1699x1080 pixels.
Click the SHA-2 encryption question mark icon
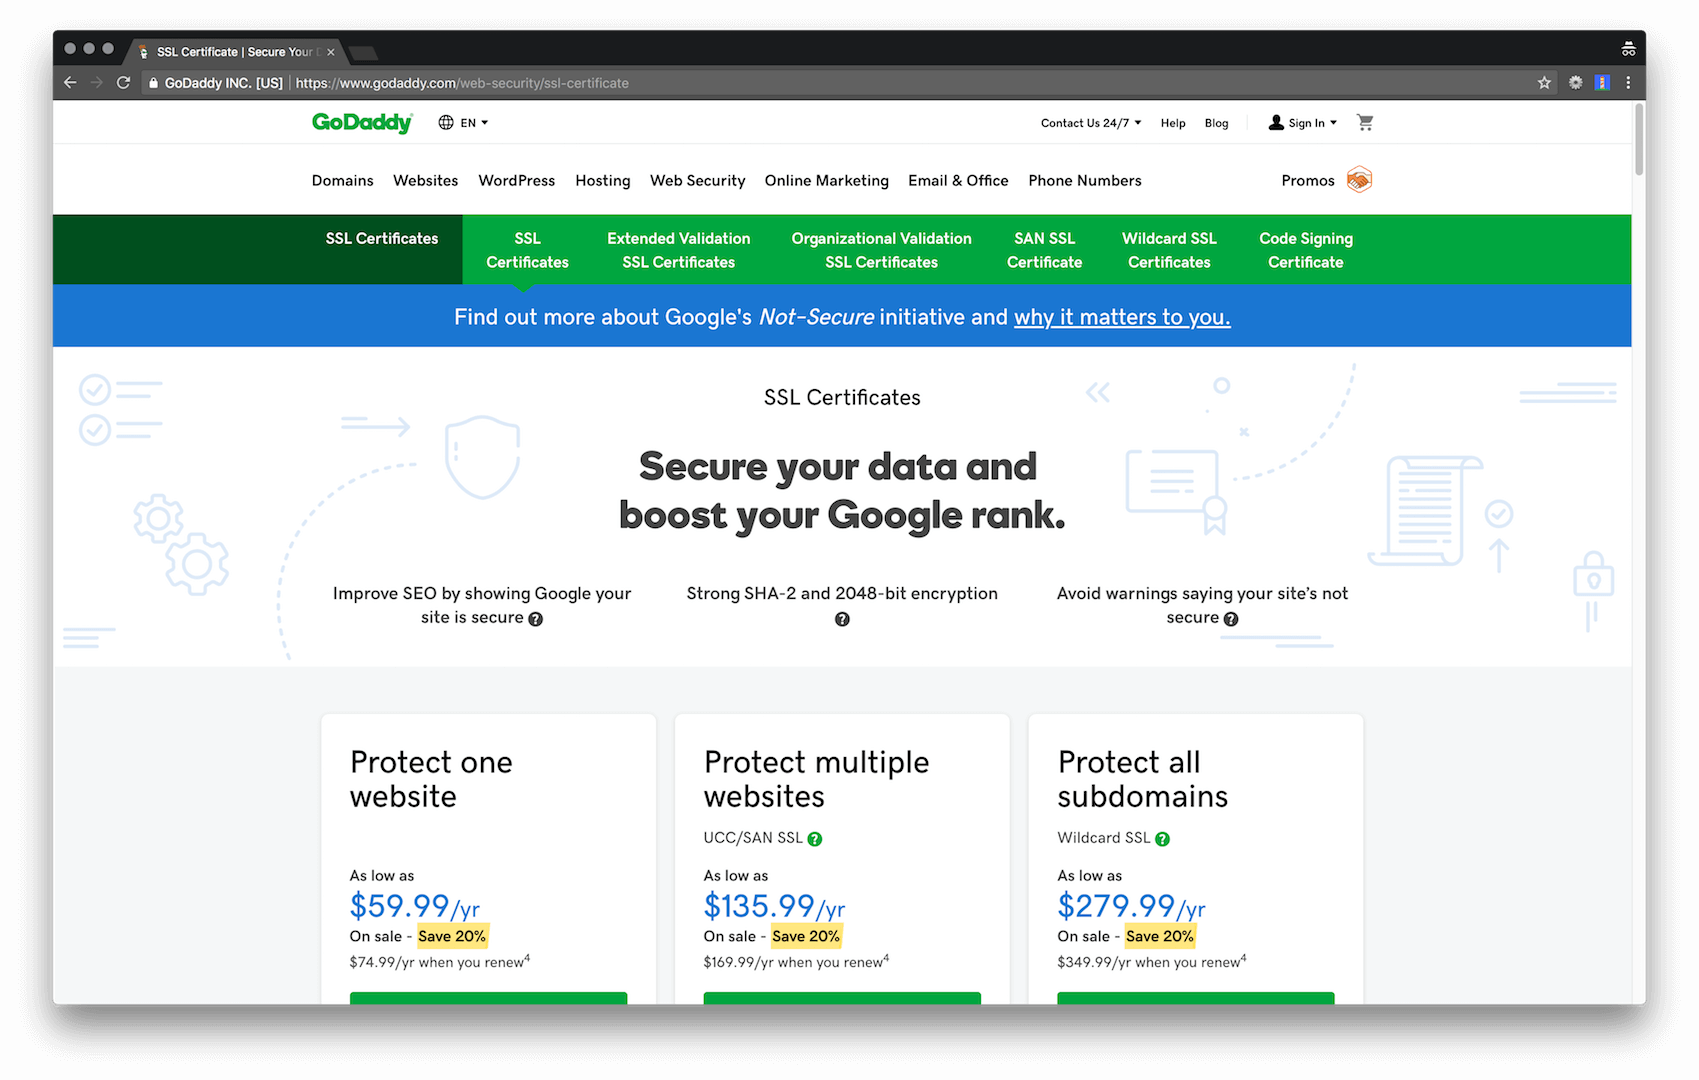[x=841, y=619]
